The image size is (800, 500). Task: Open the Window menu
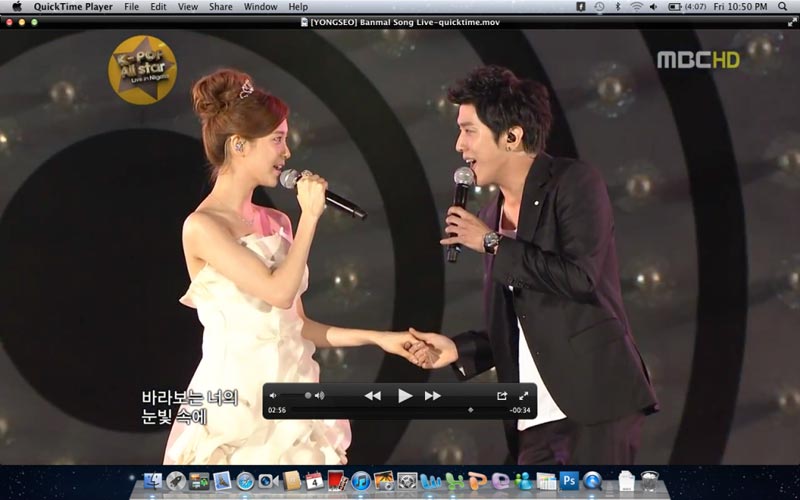(260, 7)
